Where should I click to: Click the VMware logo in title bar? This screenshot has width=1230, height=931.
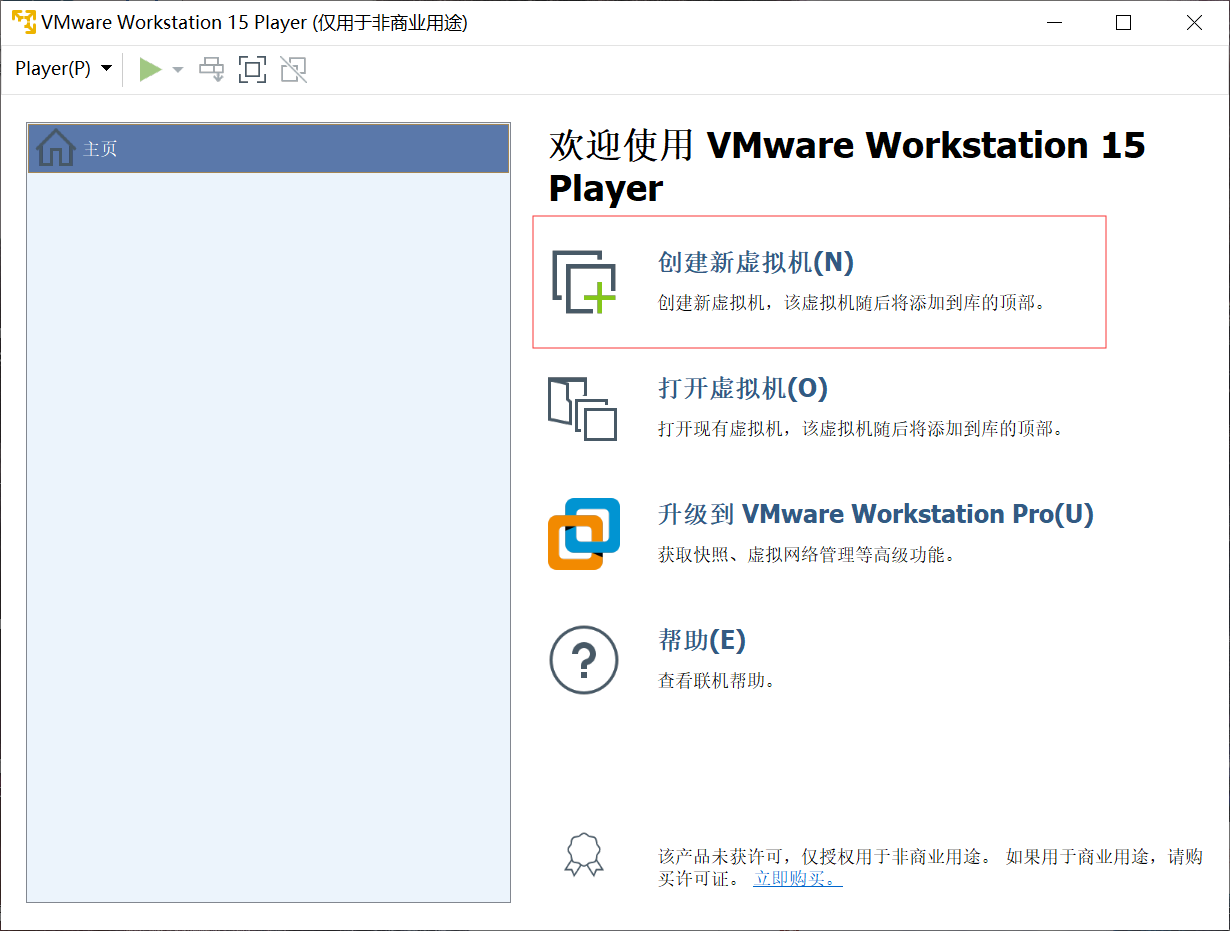coord(23,22)
